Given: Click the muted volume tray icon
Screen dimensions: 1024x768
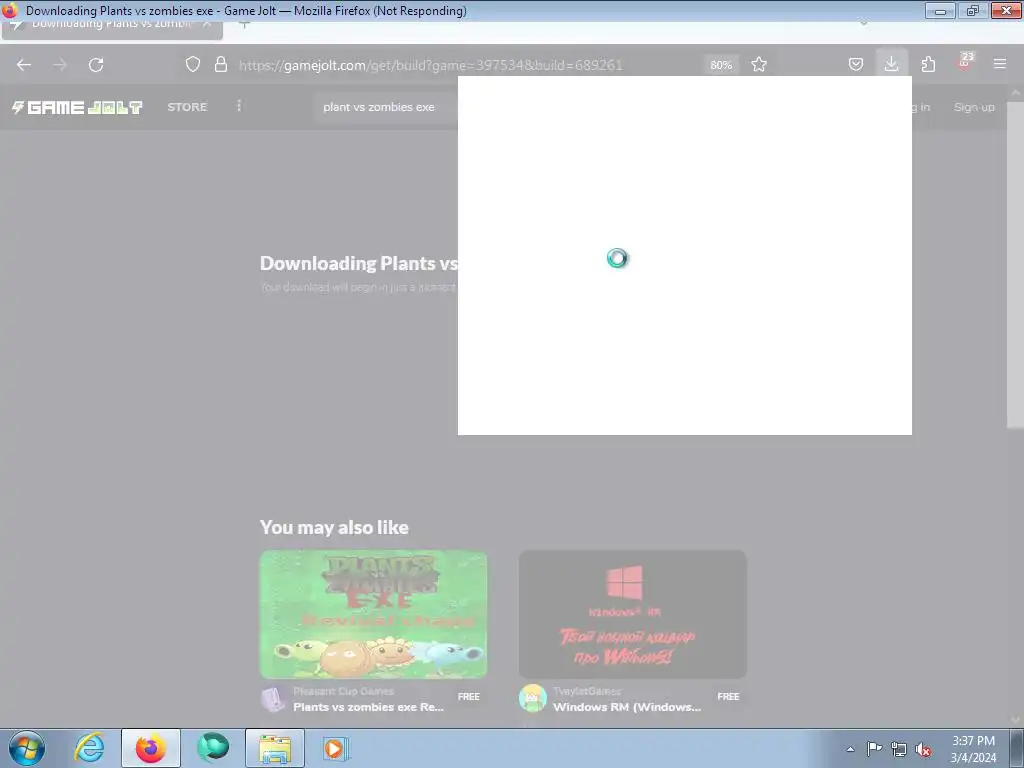Looking at the screenshot, I should 923,749.
